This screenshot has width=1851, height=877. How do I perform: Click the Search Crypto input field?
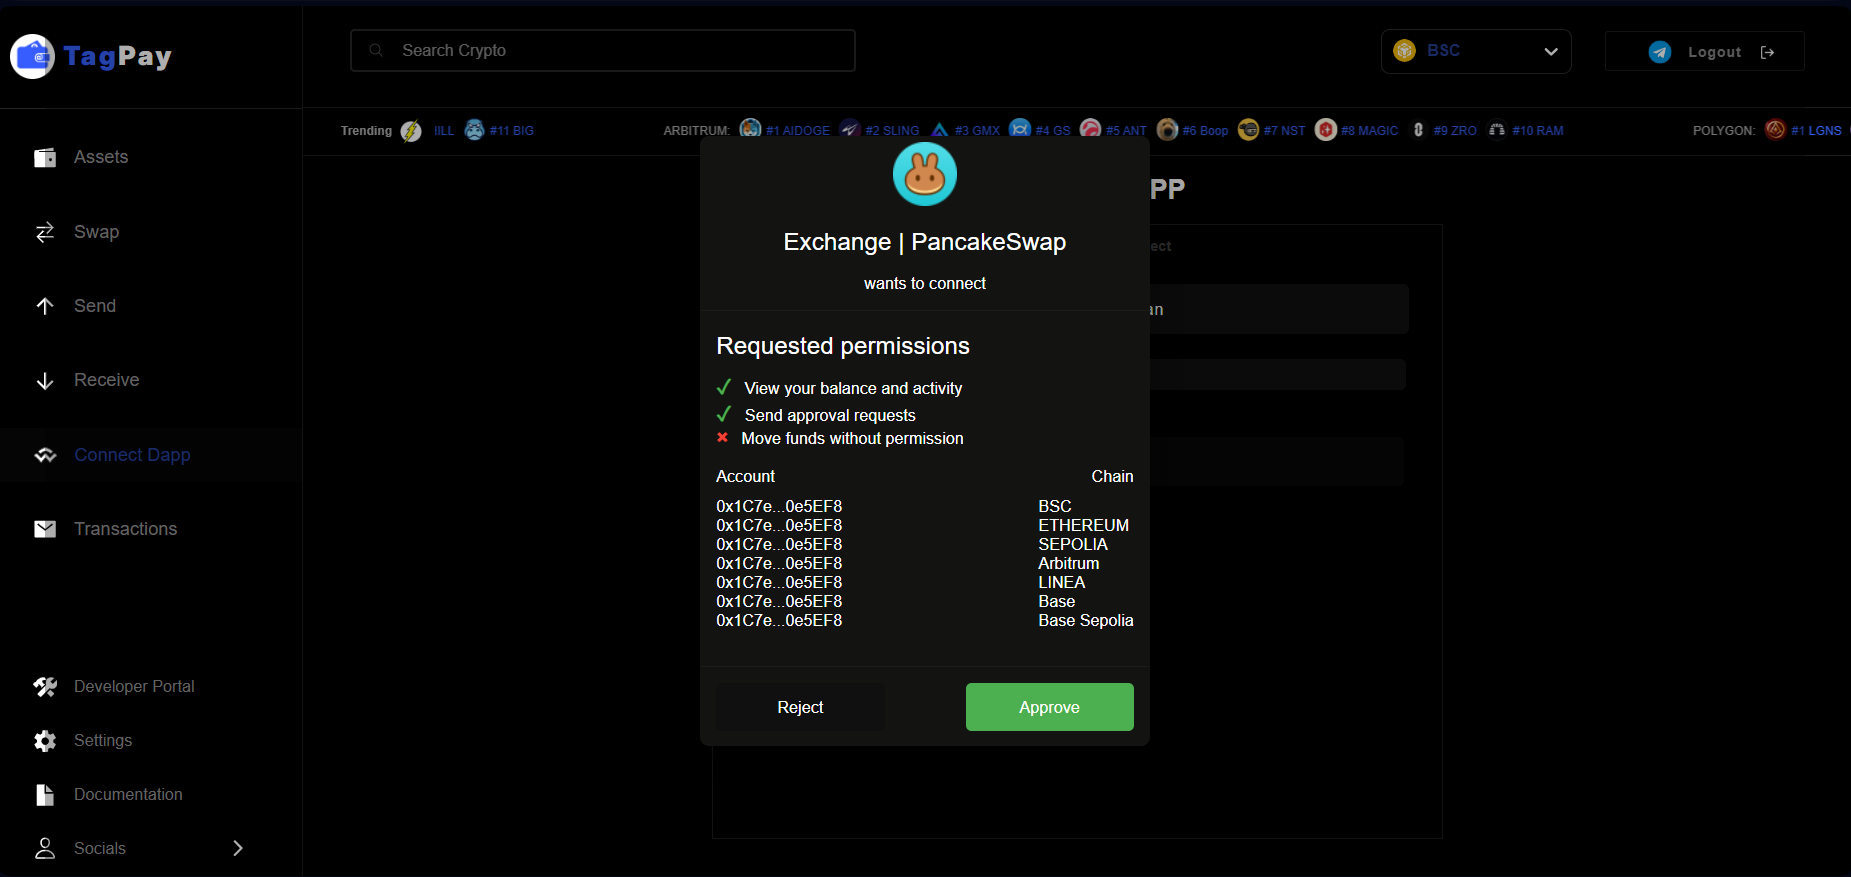(602, 50)
